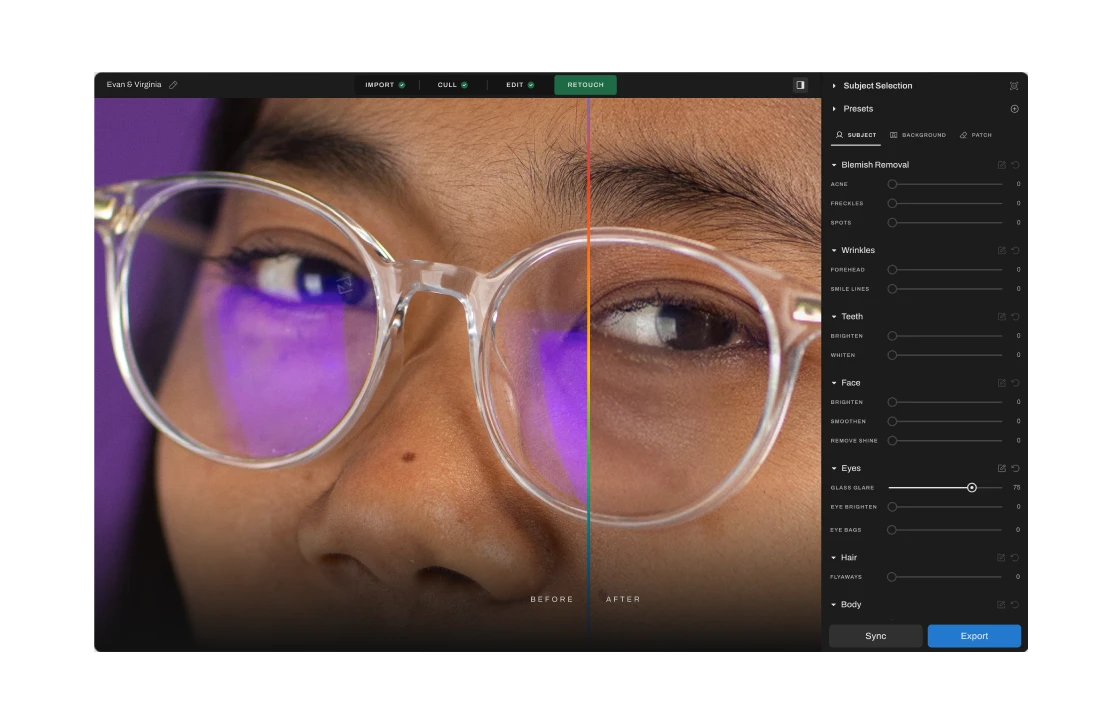Open the Patch tab

coord(975,135)
